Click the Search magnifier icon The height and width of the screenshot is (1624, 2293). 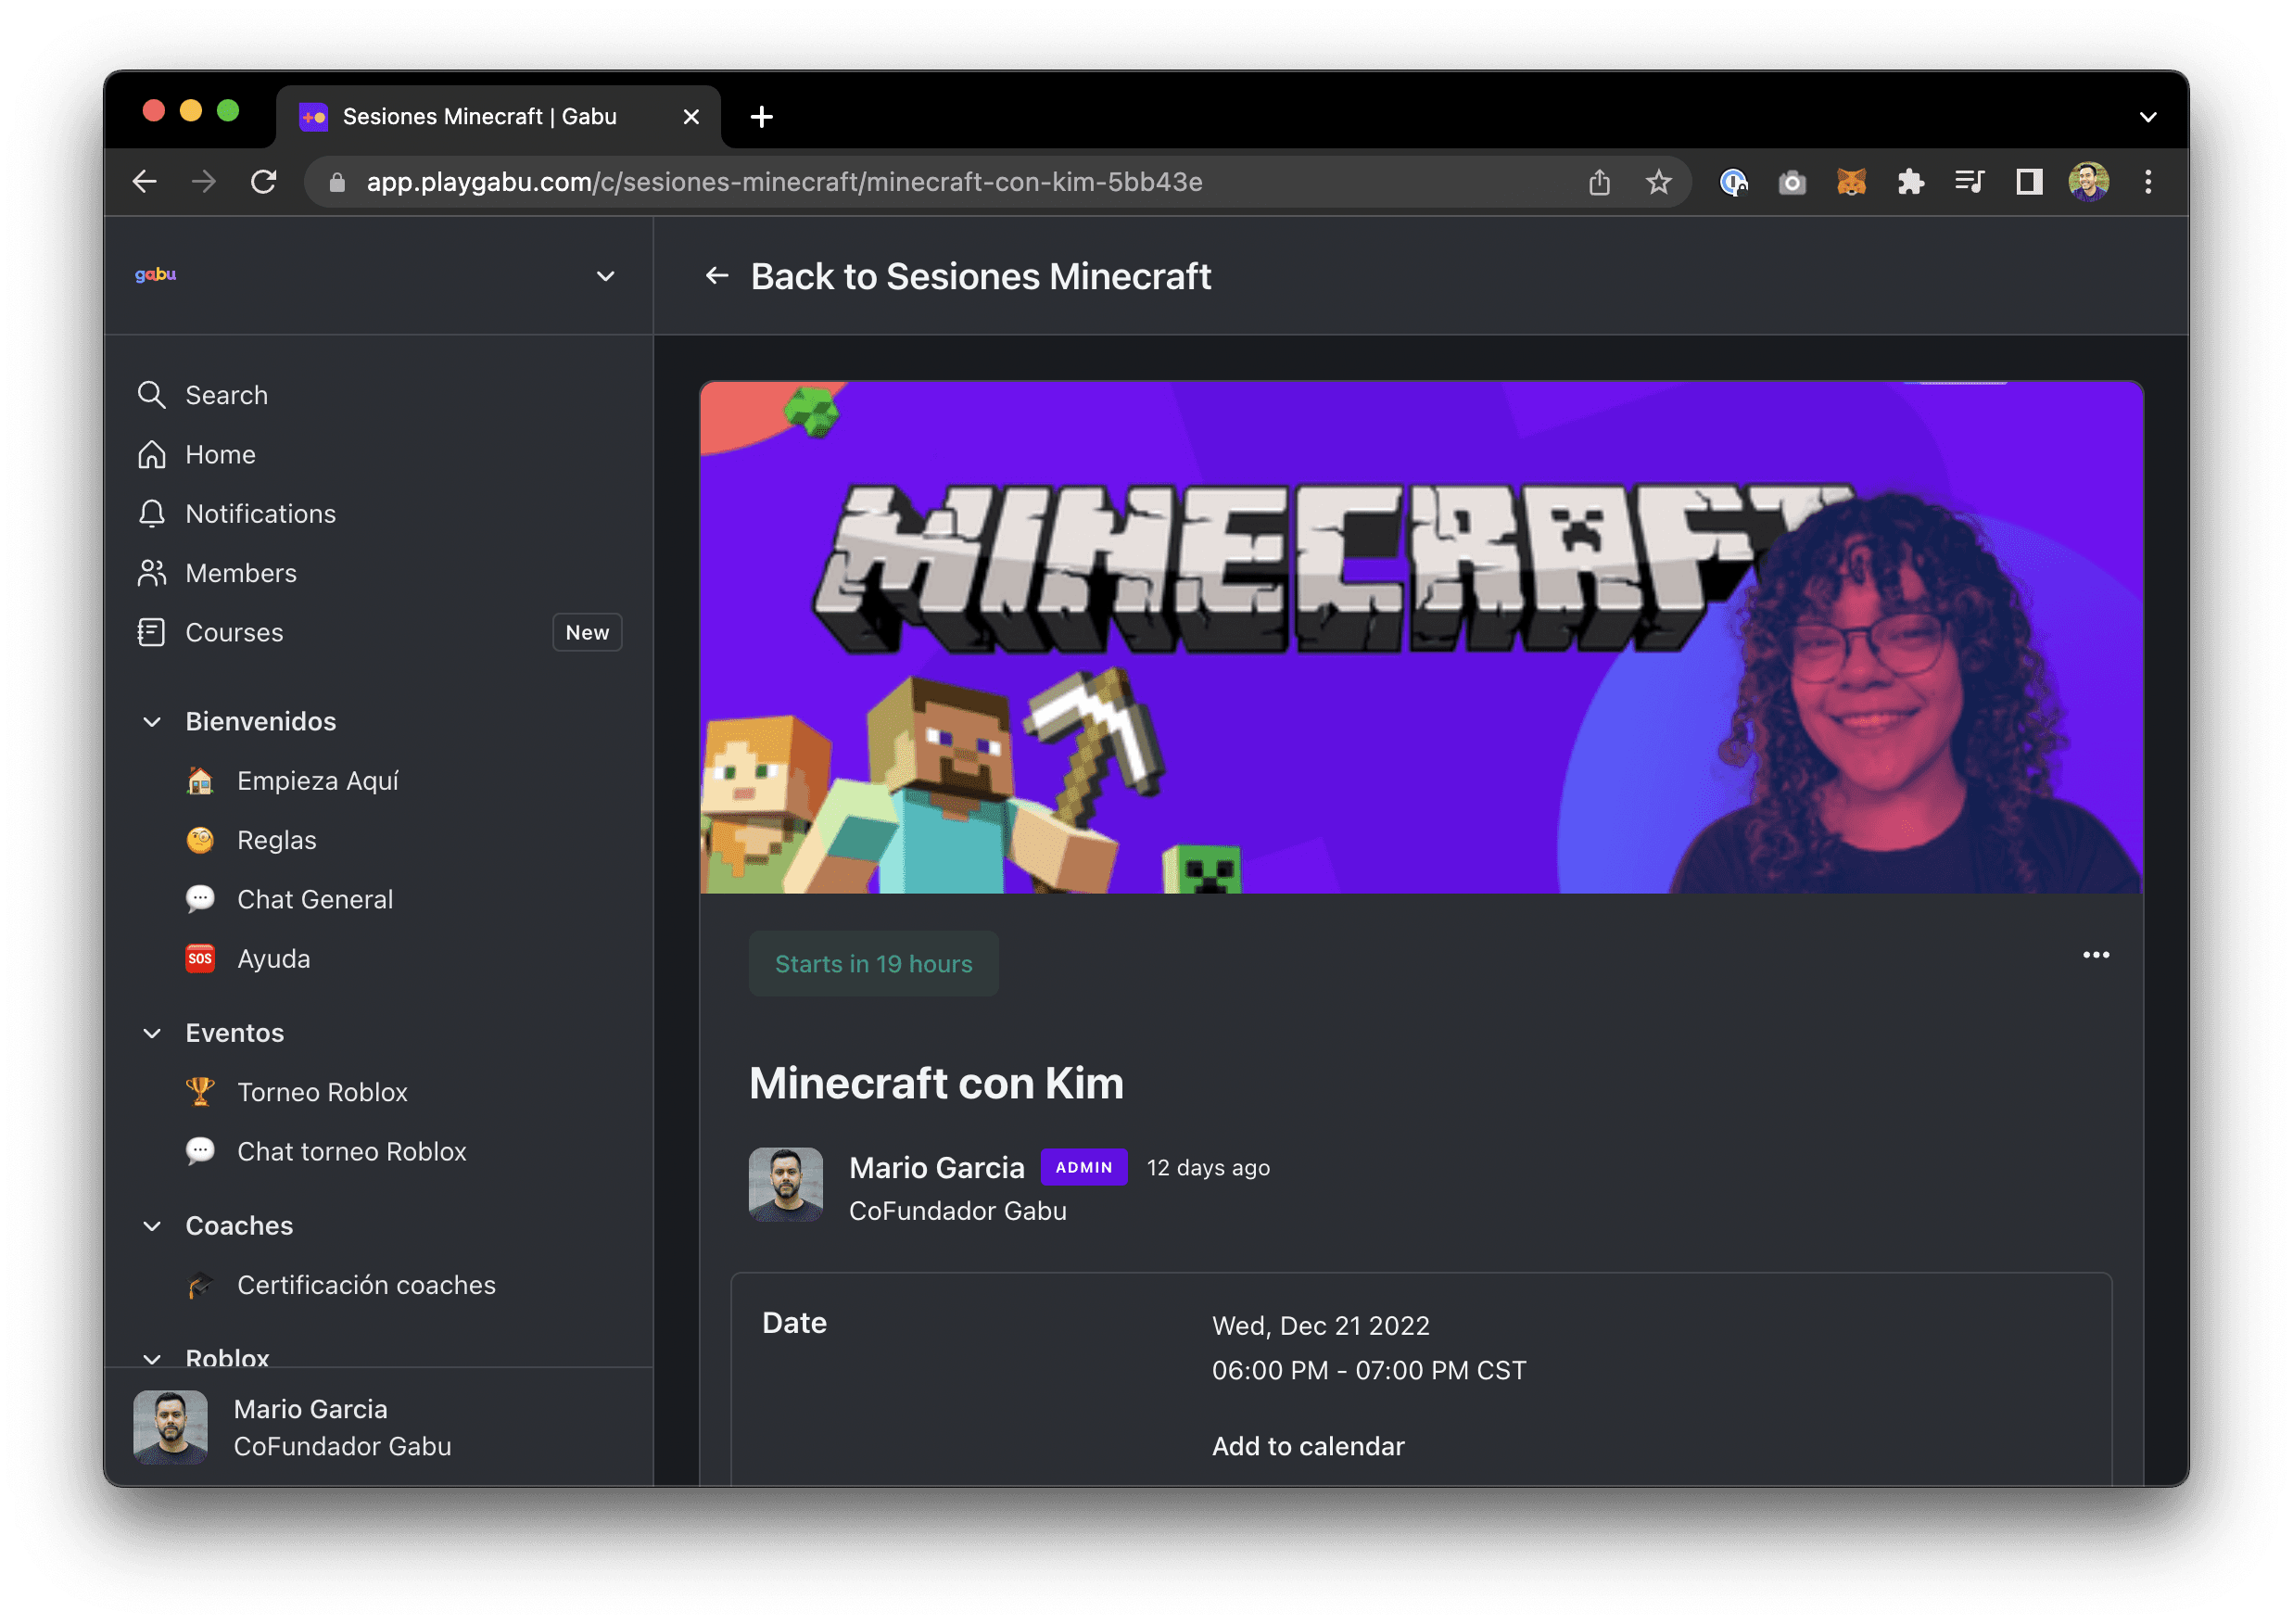click(152, 395)
